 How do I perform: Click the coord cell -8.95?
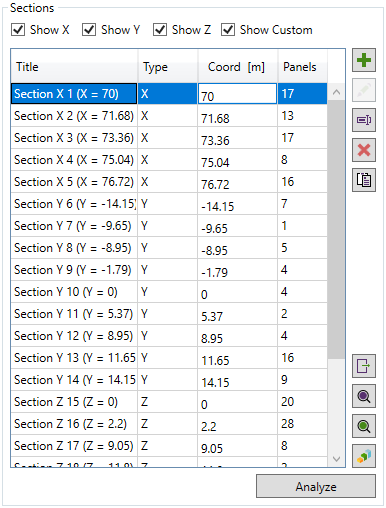tap(237, 248)
